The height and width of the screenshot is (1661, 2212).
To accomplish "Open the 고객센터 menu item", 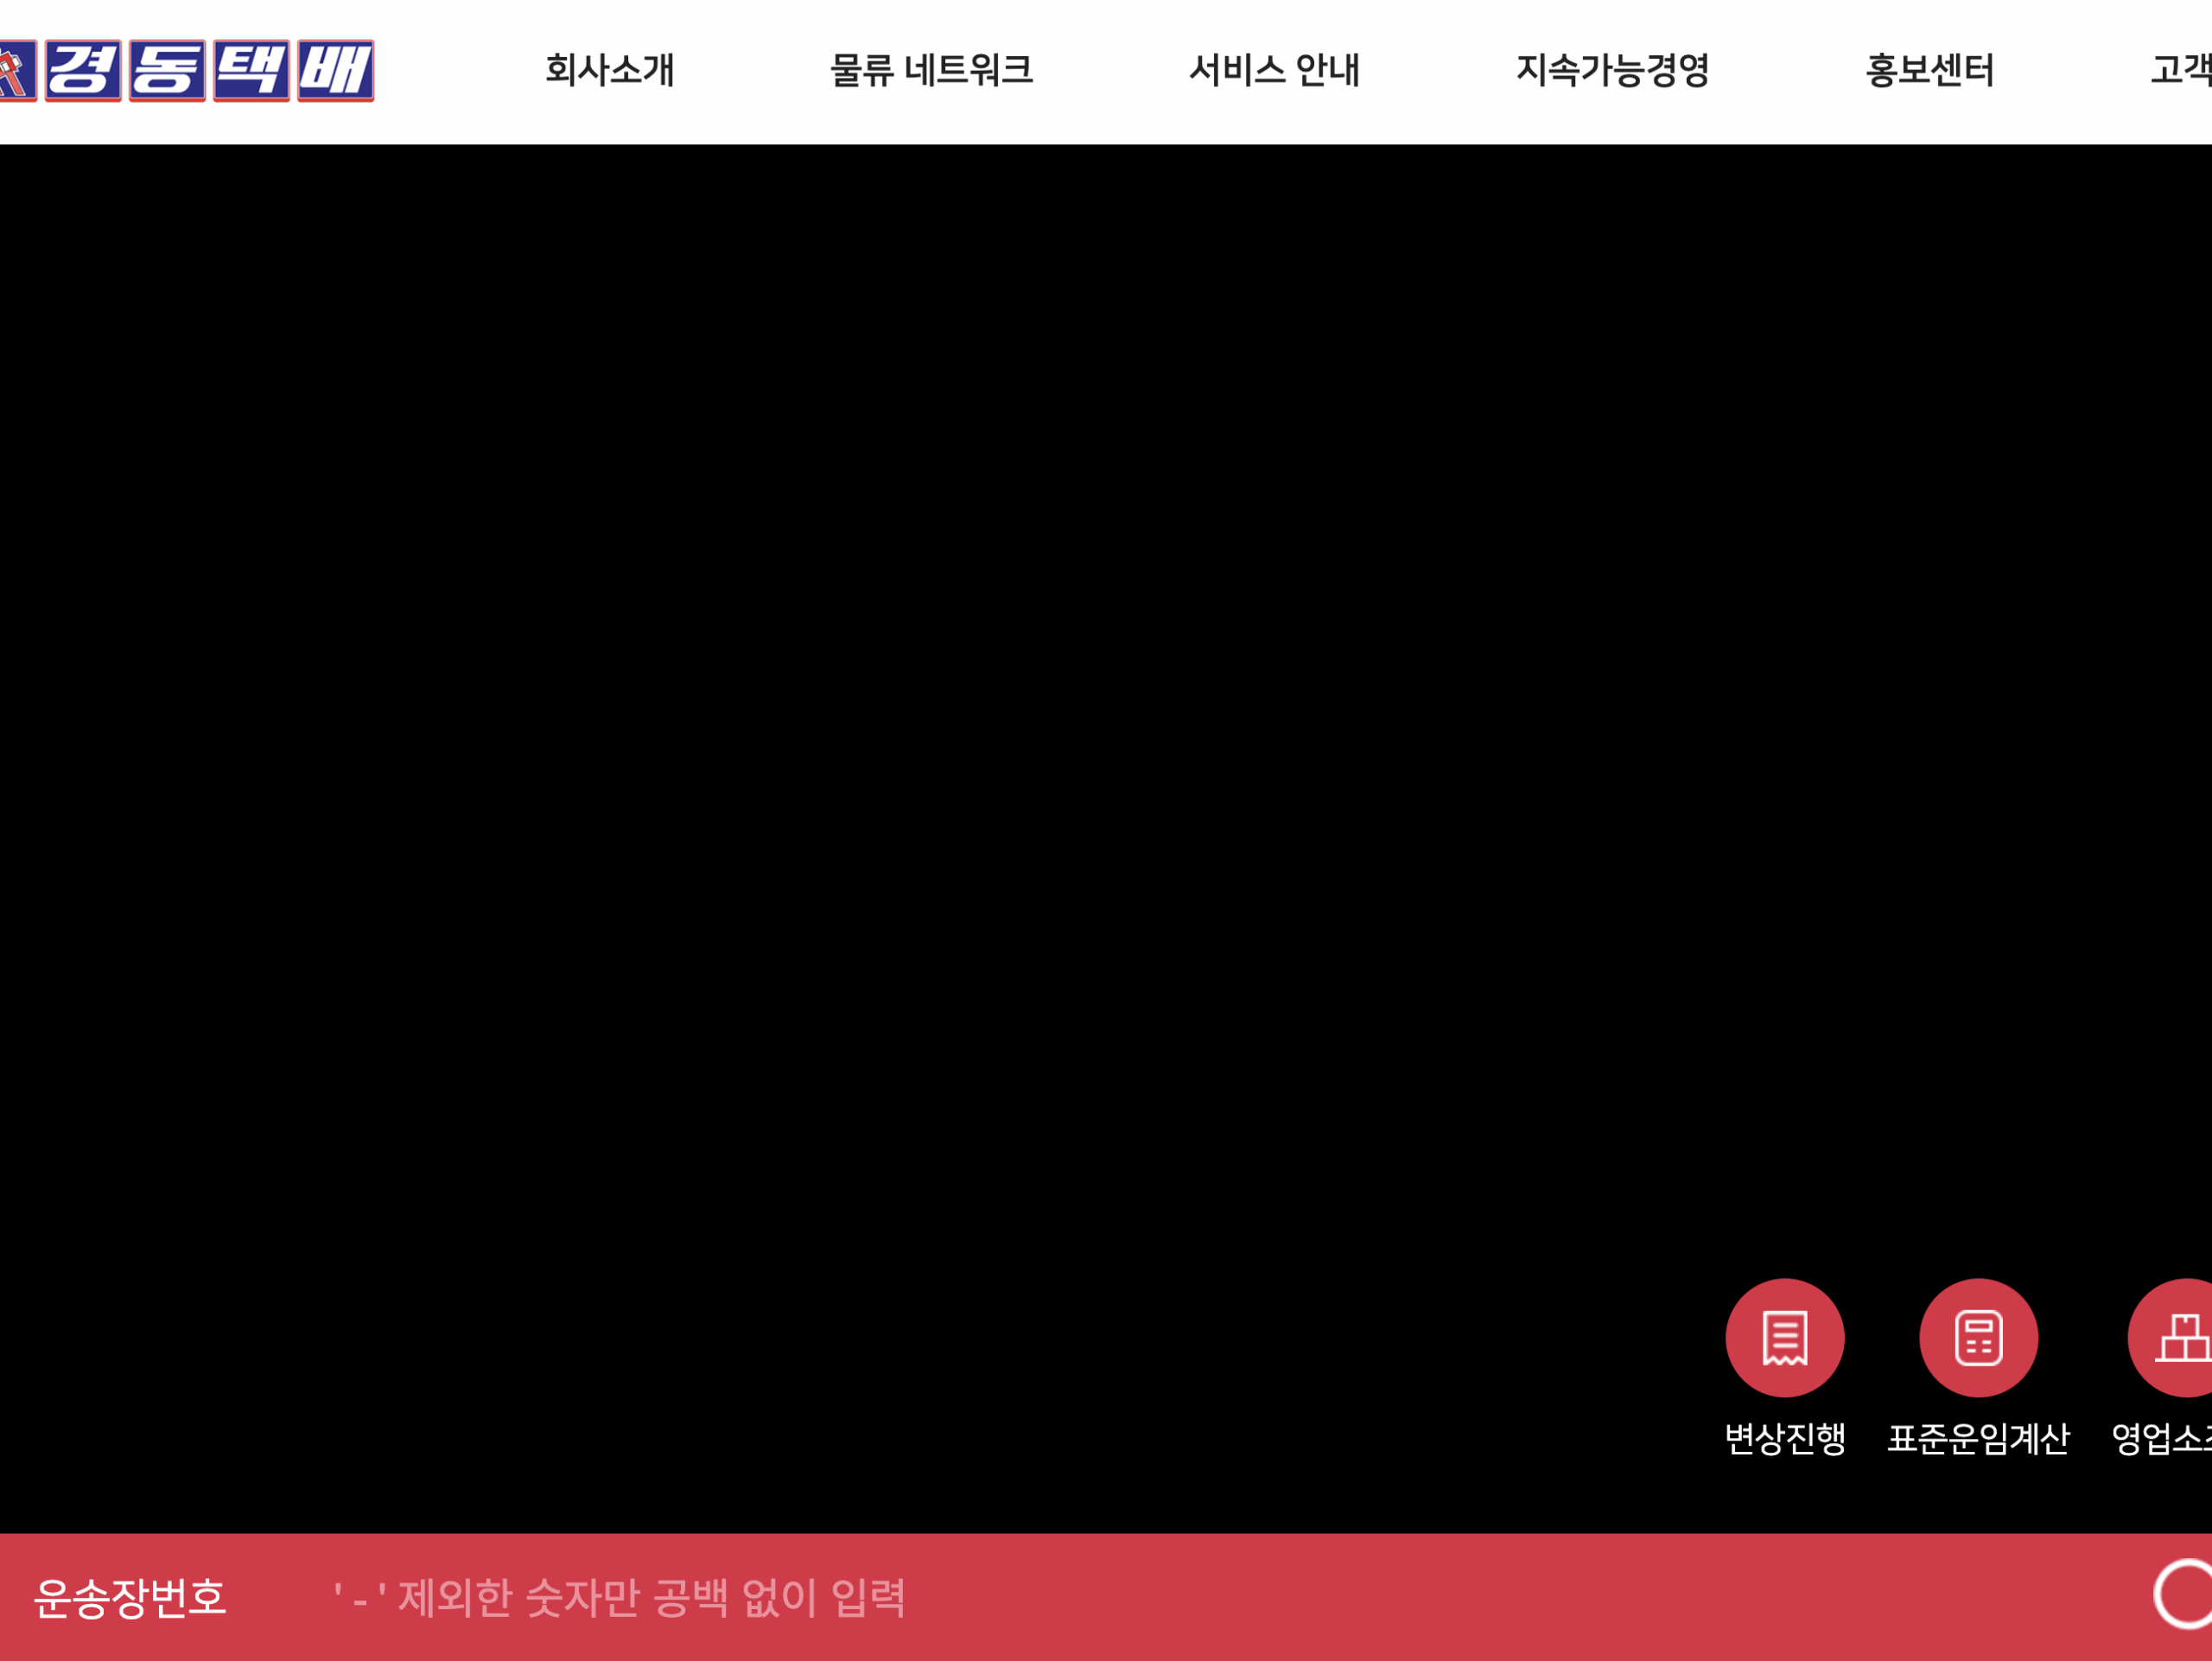I will tap(2185, 70).
